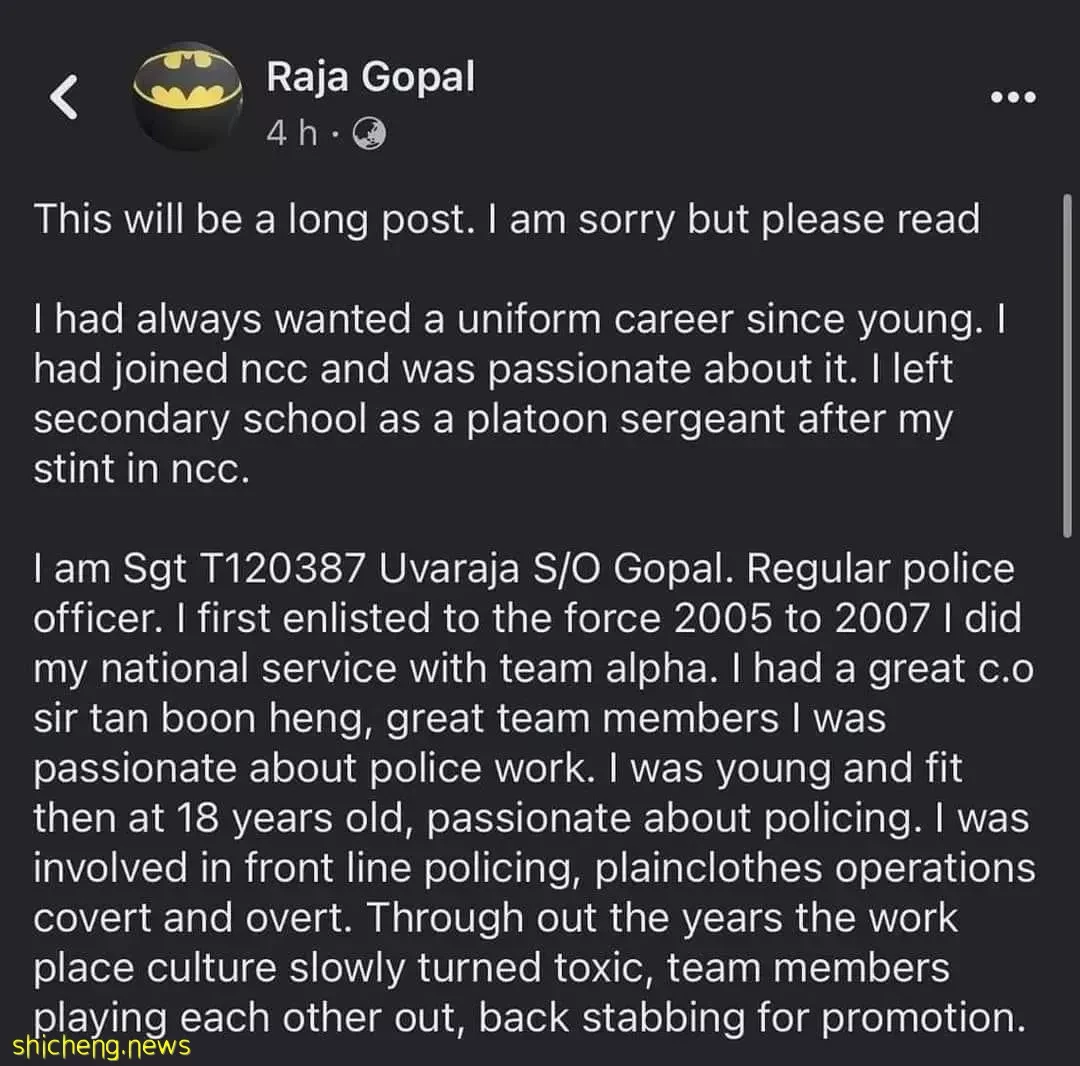The image size is (1080, 1066).
Task: Click the "This will be a long post" line
Action: (506, 220)
